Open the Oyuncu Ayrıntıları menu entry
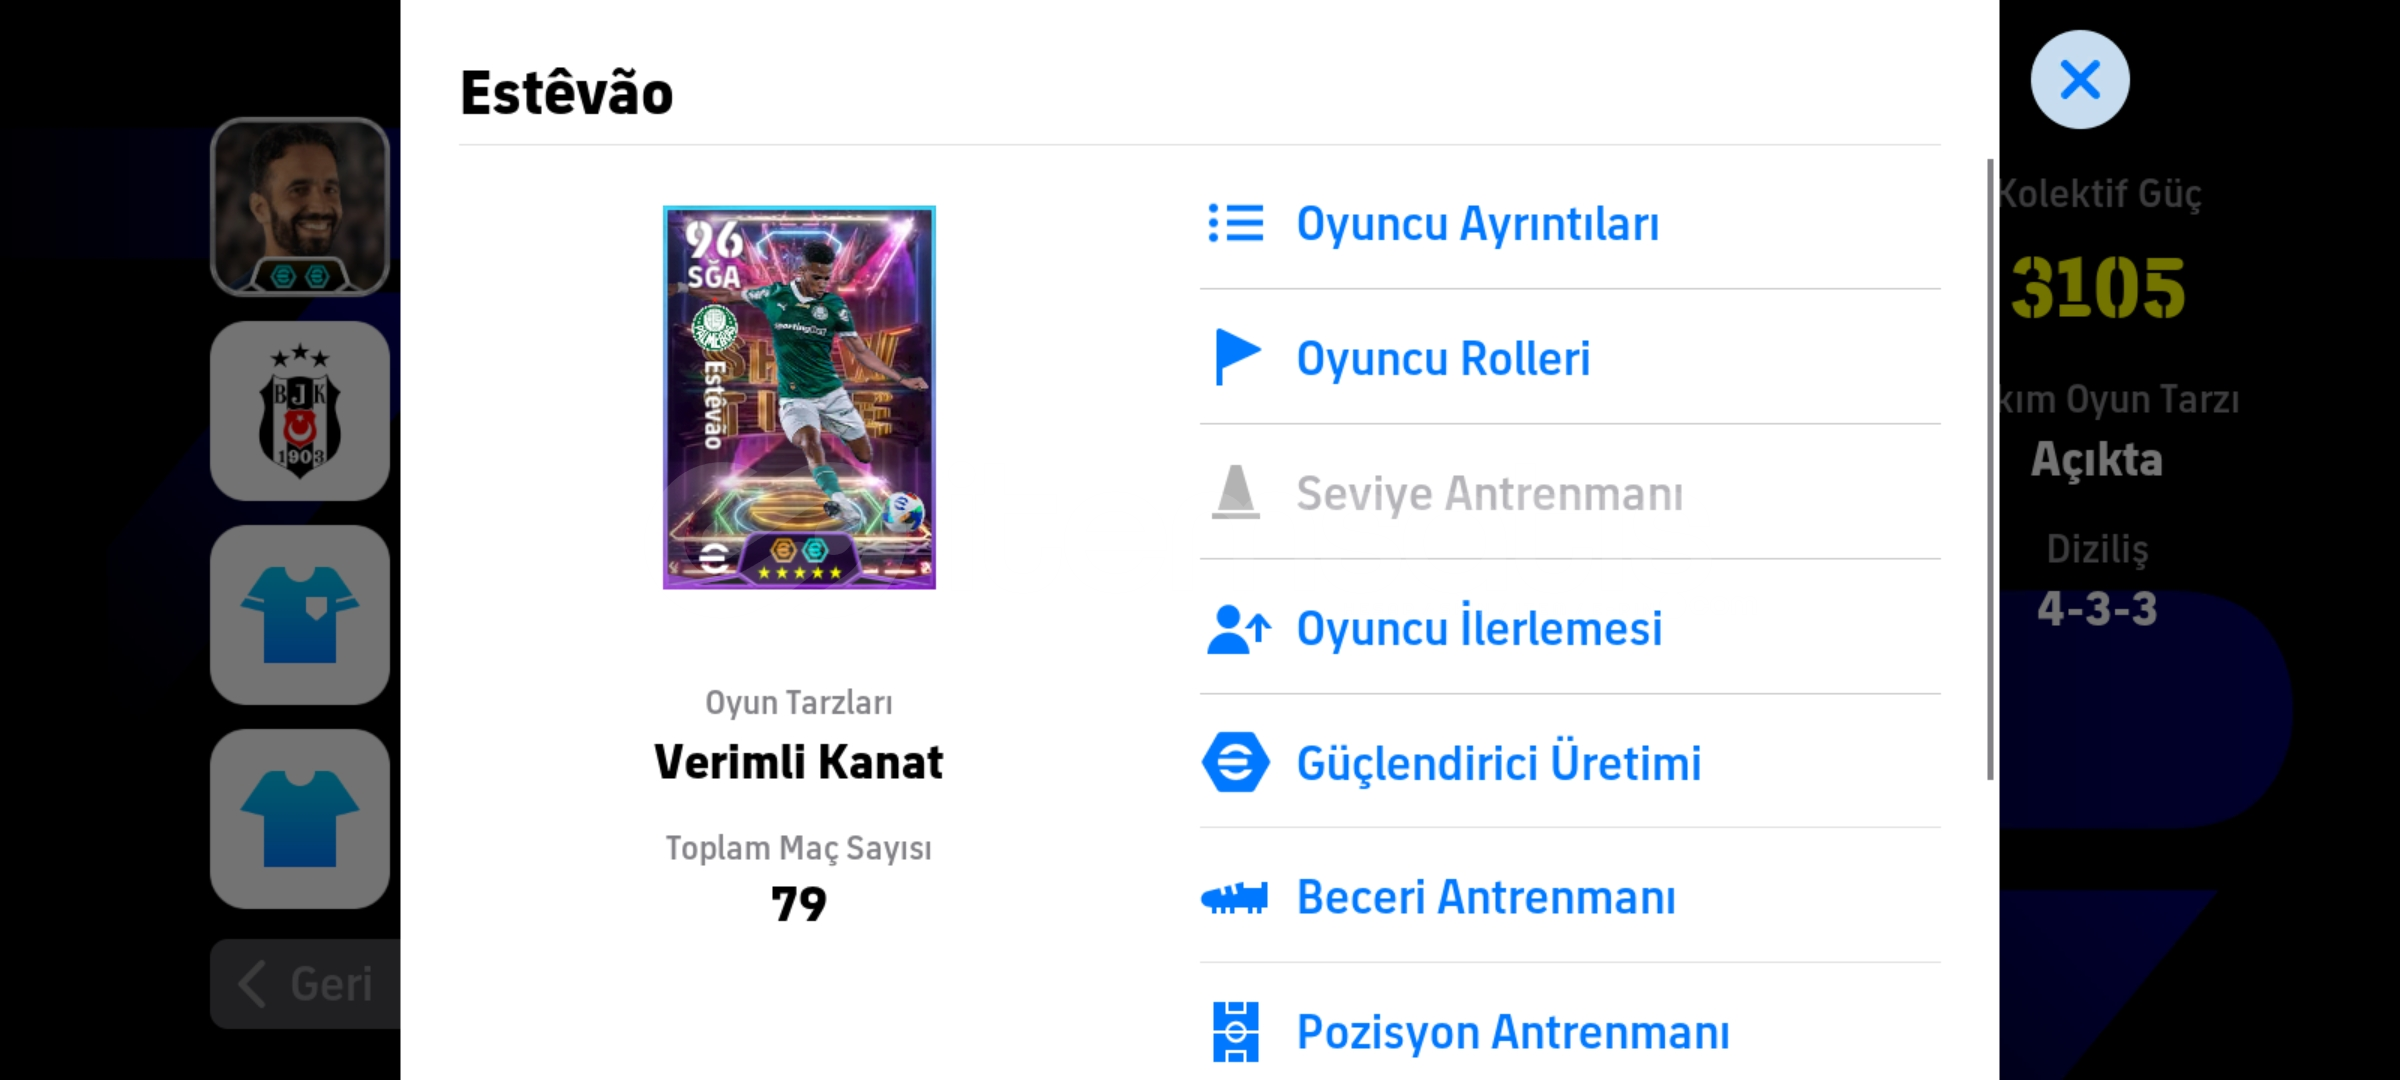Image resolution: width=2400 pixels, height=1080 pixels. 1477,223
